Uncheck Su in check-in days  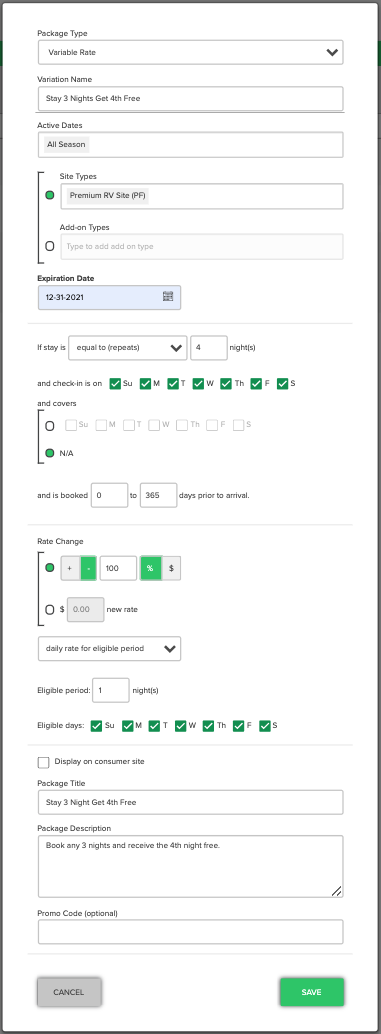[115, 383]
